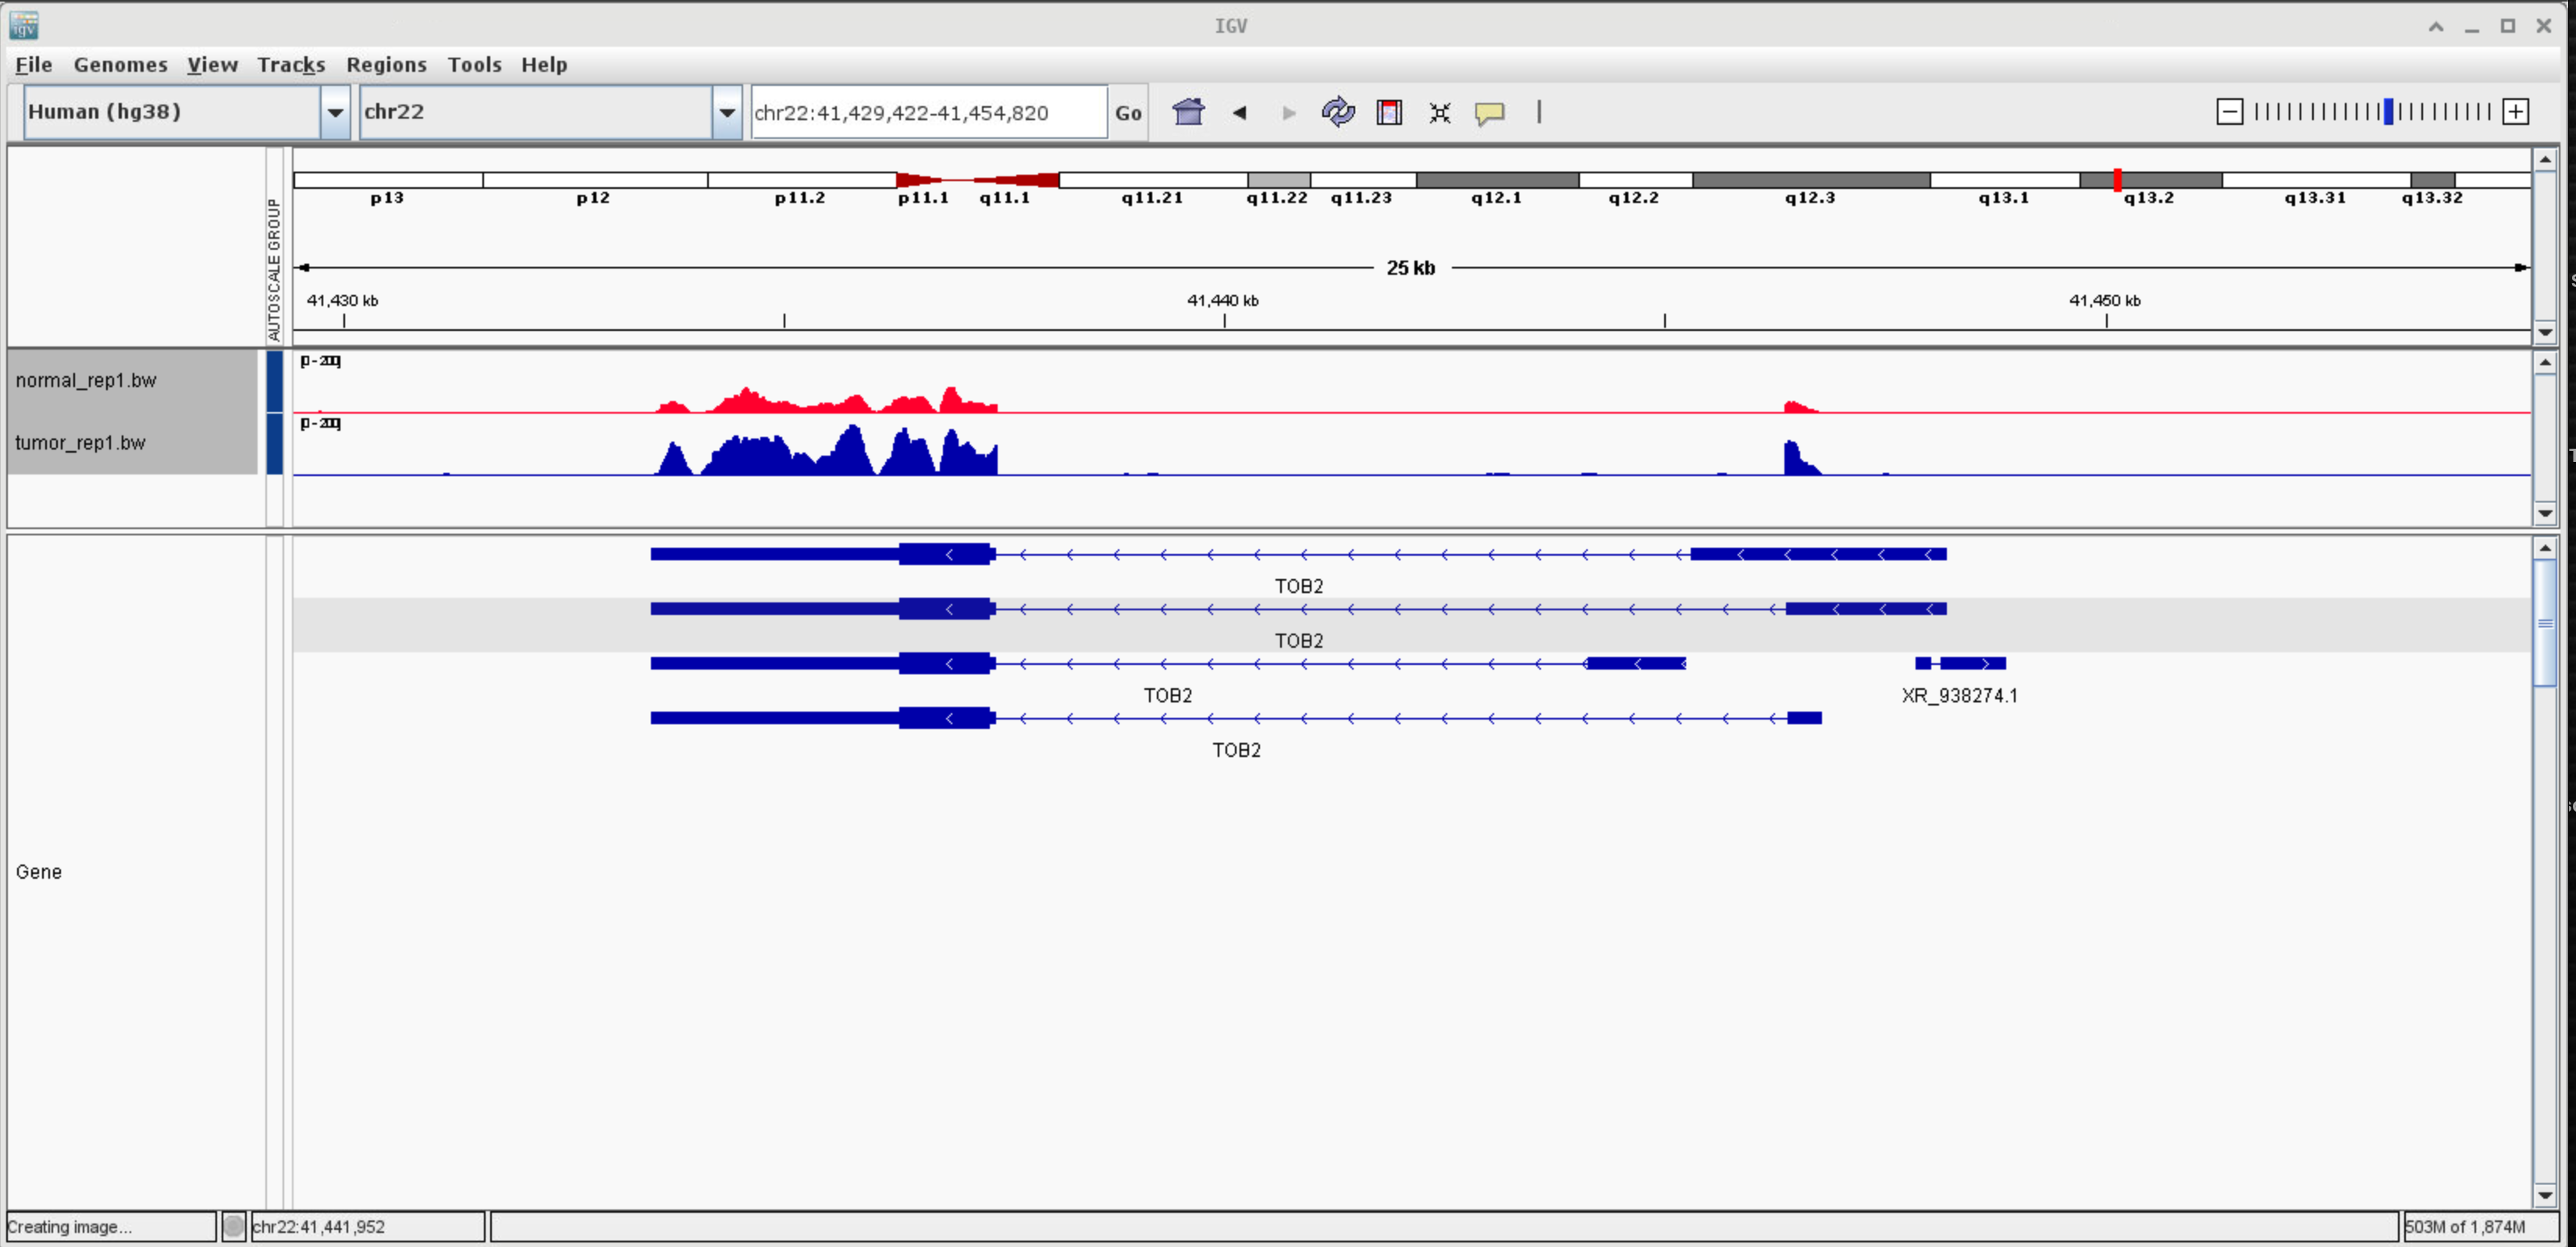Image resolution: width=2576 pixels, height=1247 pixels.
Task: Click the Define region of interest icon
Action: pos(1389,112)
